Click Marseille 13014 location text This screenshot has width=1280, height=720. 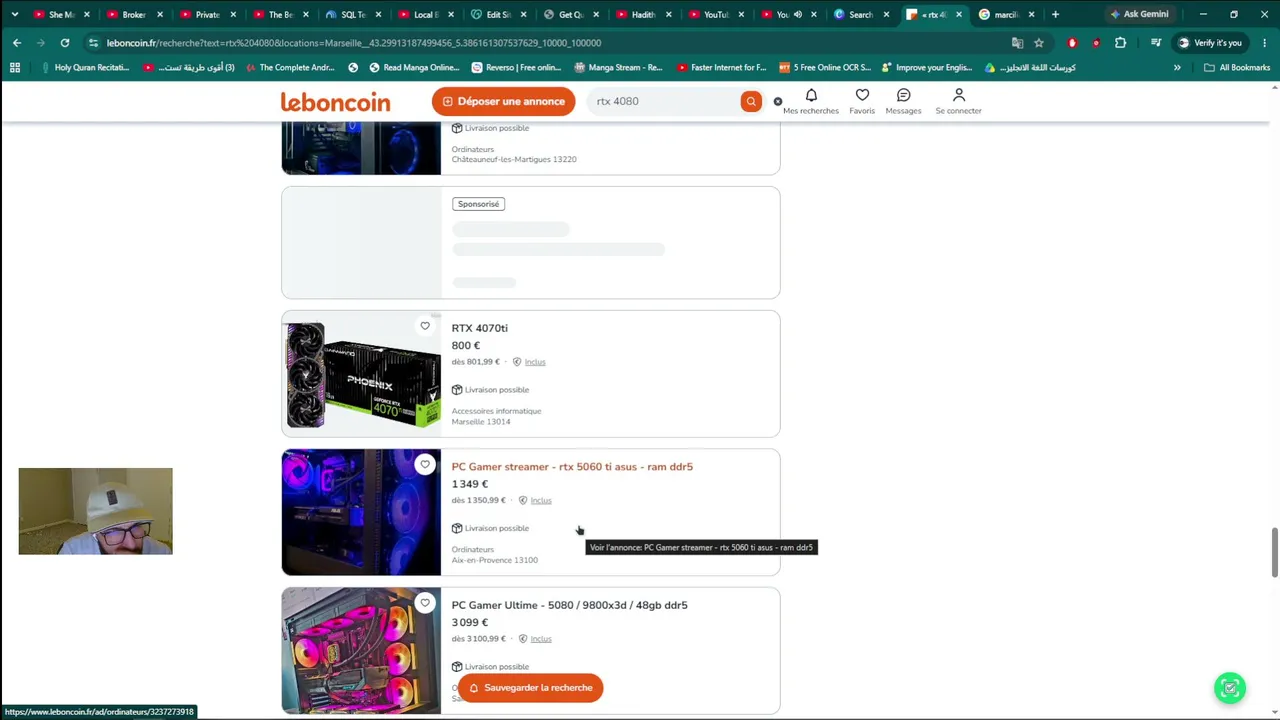[481, 422]
